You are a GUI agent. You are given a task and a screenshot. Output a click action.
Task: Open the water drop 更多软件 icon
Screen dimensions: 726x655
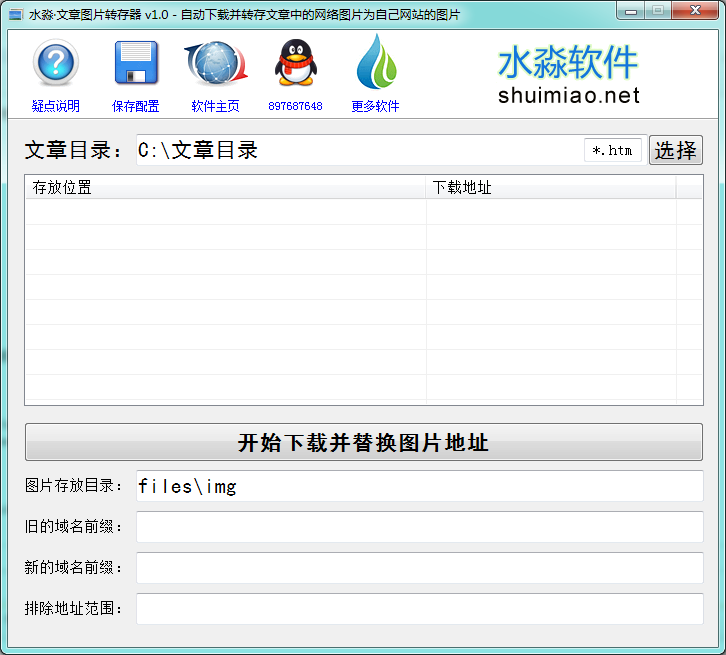(x=376, y=62)
